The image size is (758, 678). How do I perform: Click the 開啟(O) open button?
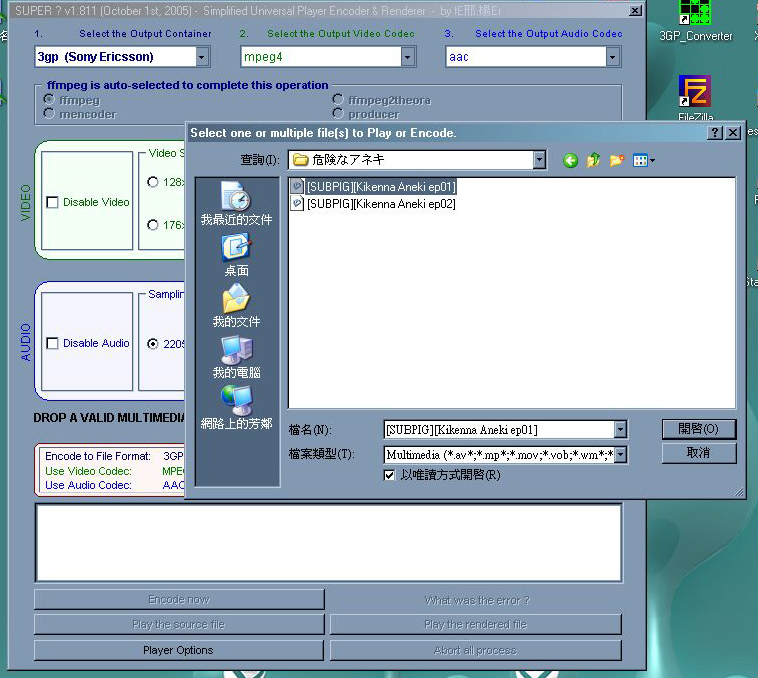click(699, 429)
